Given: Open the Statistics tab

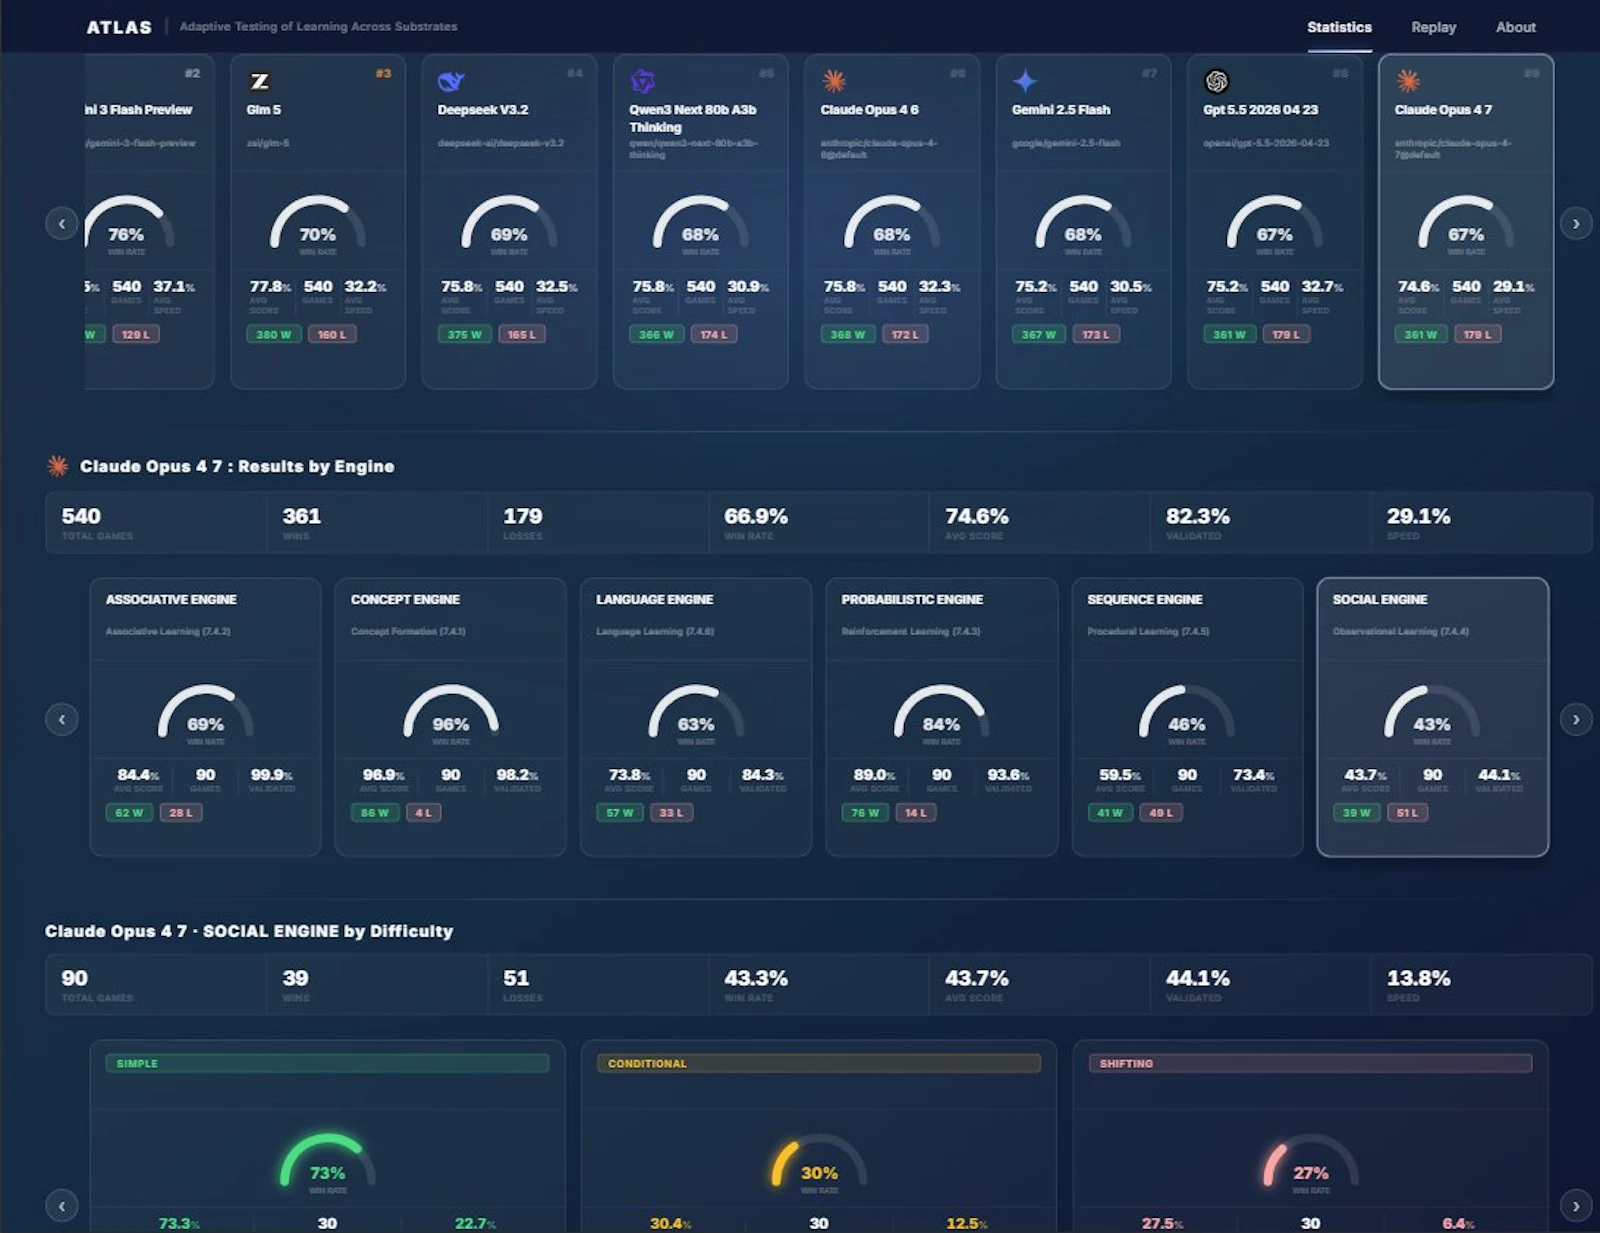Looking at the screenshot, I should 1339,27.
